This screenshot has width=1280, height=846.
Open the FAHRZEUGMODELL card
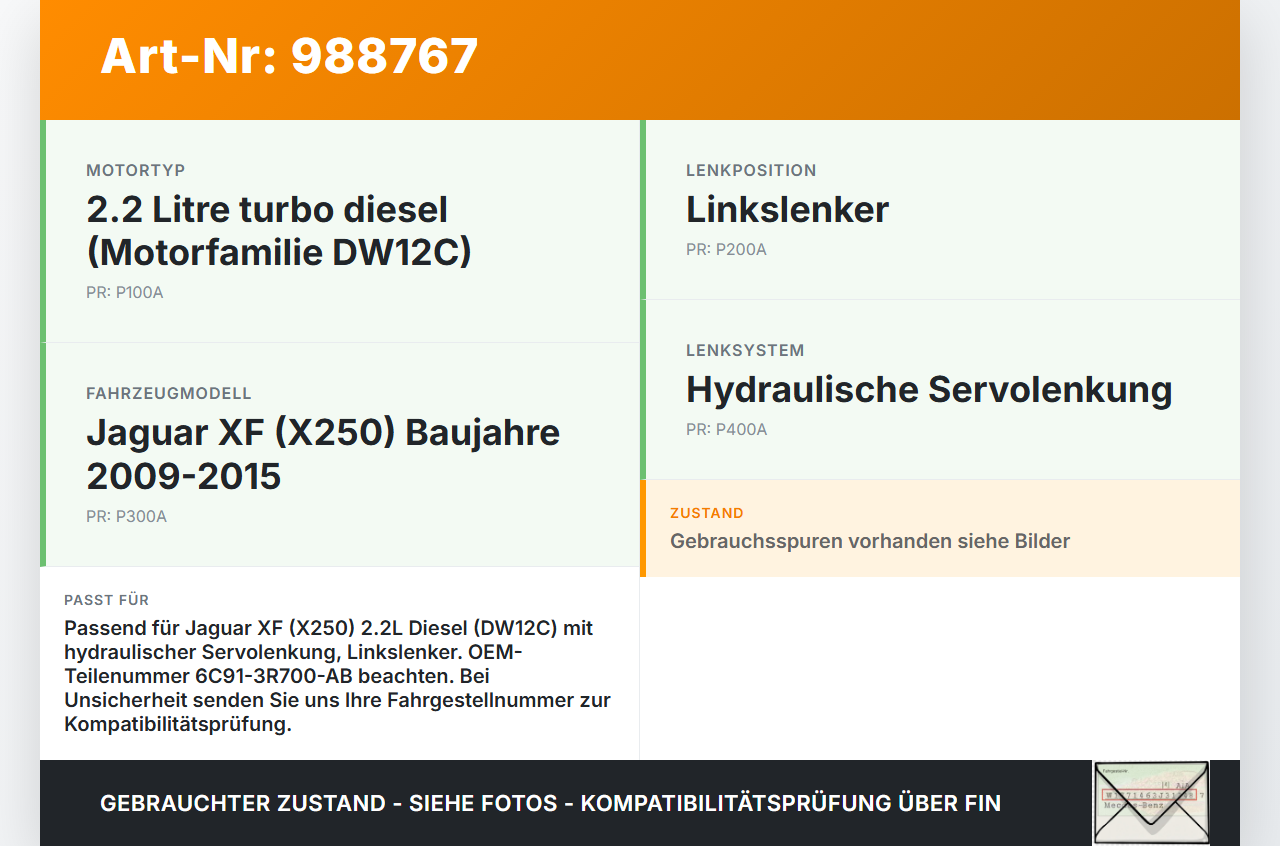click(340, 455)
